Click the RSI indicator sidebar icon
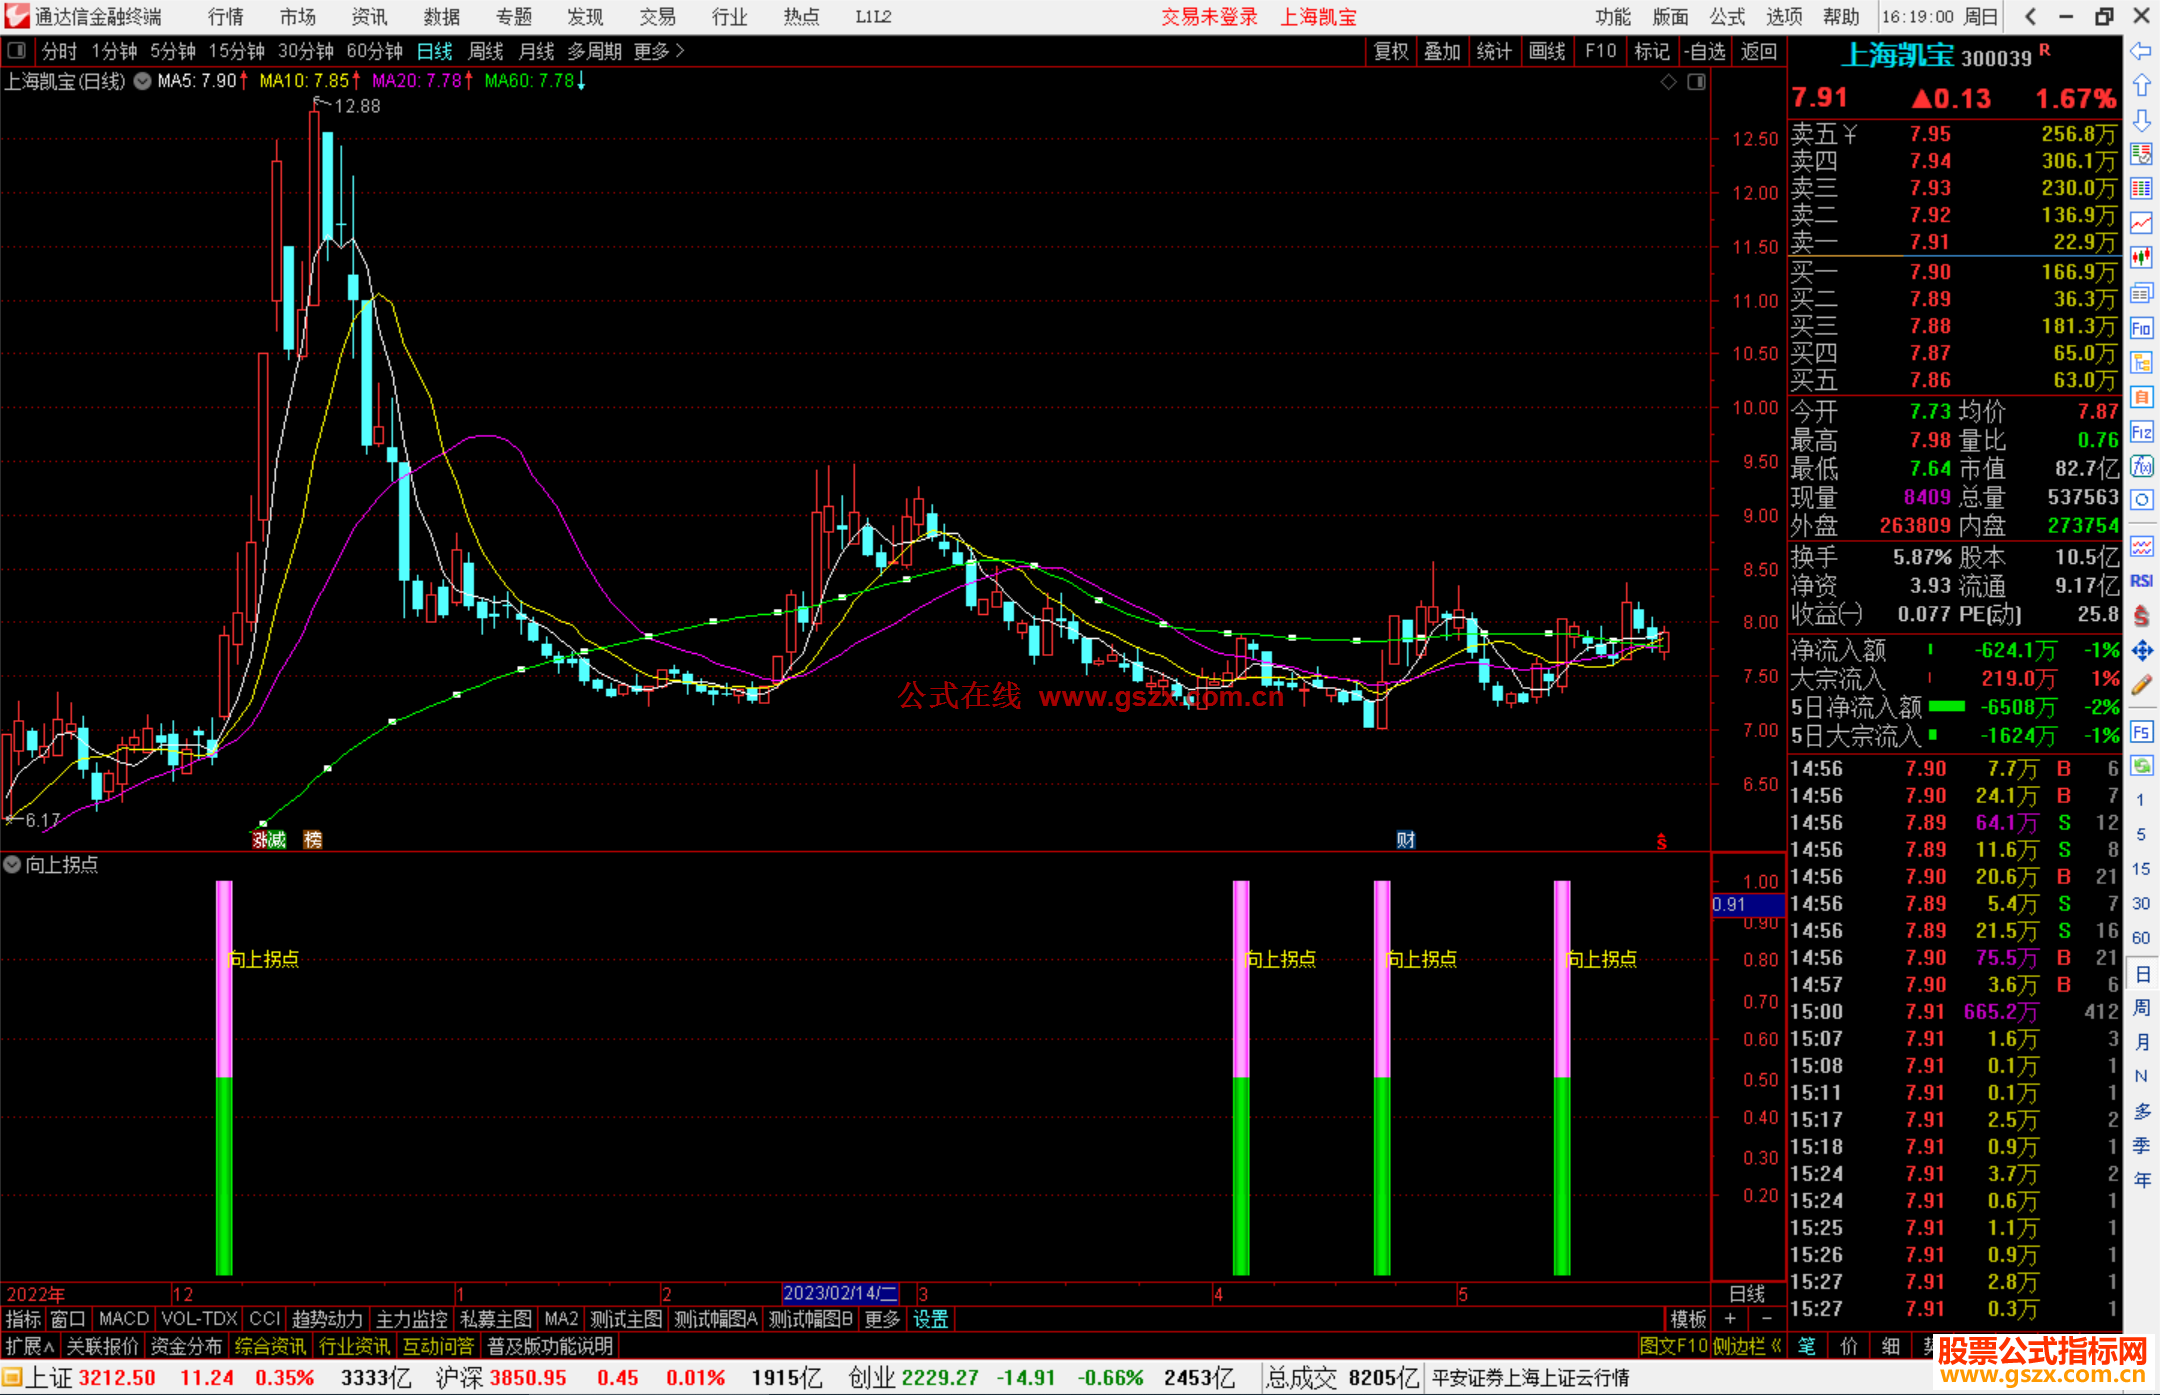This screenshot has width=2160, height=1395. (2141, 581)
